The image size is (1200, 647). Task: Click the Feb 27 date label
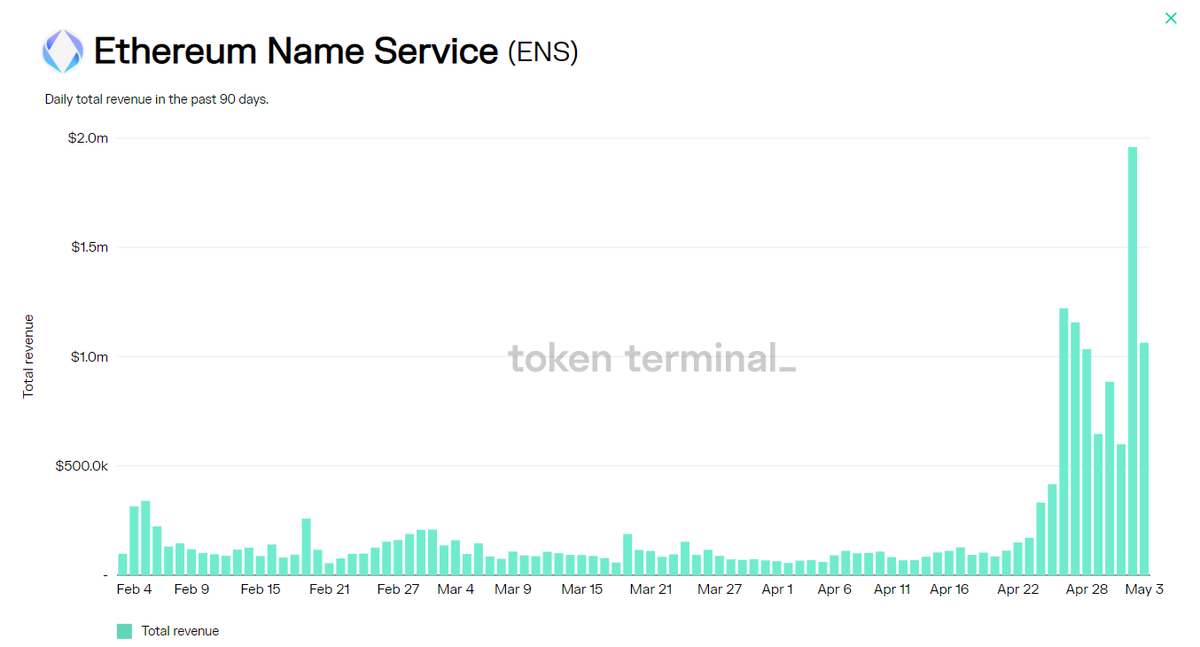398,590
